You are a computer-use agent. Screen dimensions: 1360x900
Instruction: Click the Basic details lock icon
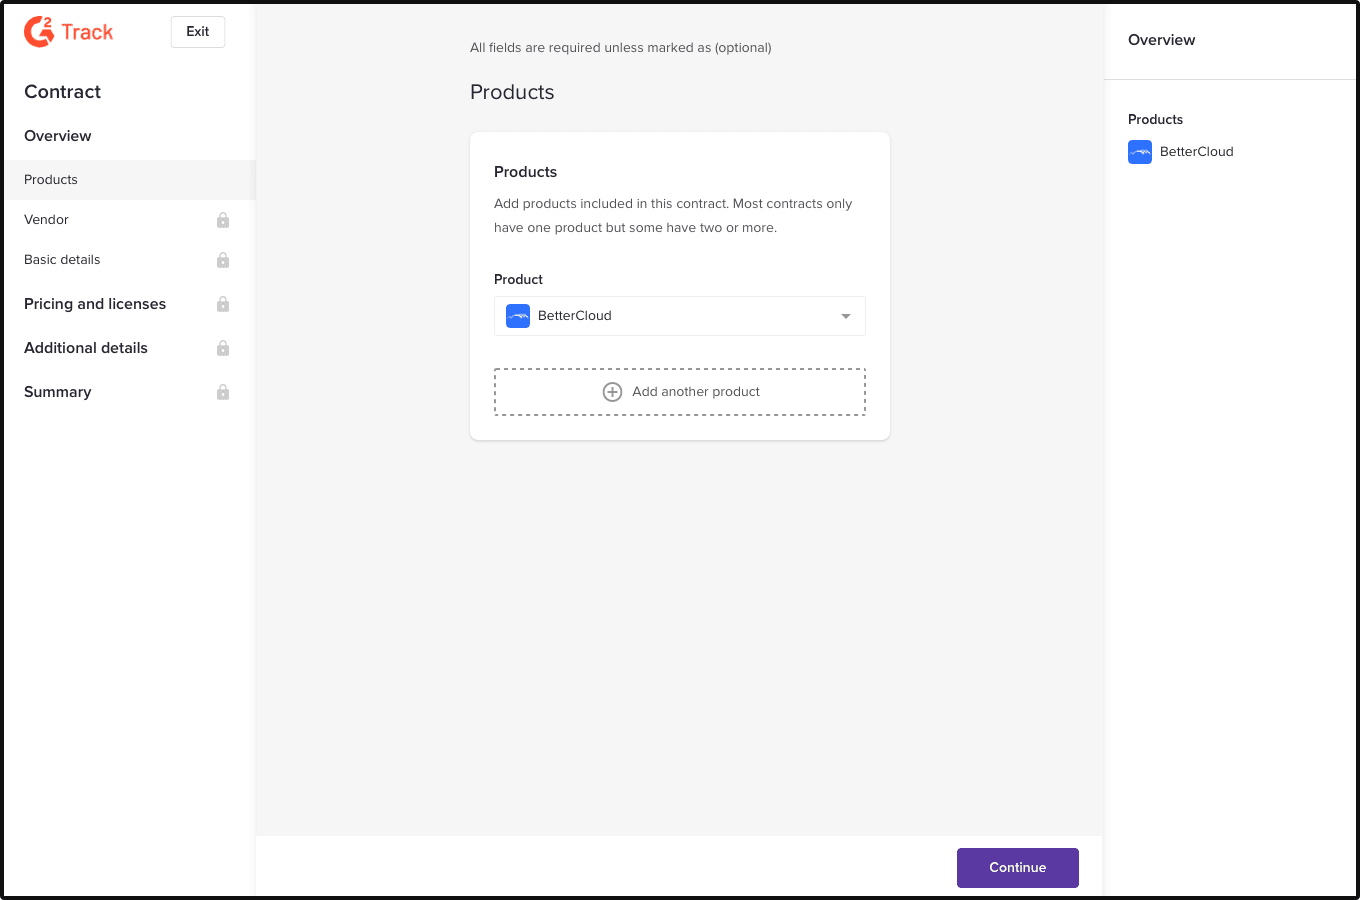click(223, 260)
